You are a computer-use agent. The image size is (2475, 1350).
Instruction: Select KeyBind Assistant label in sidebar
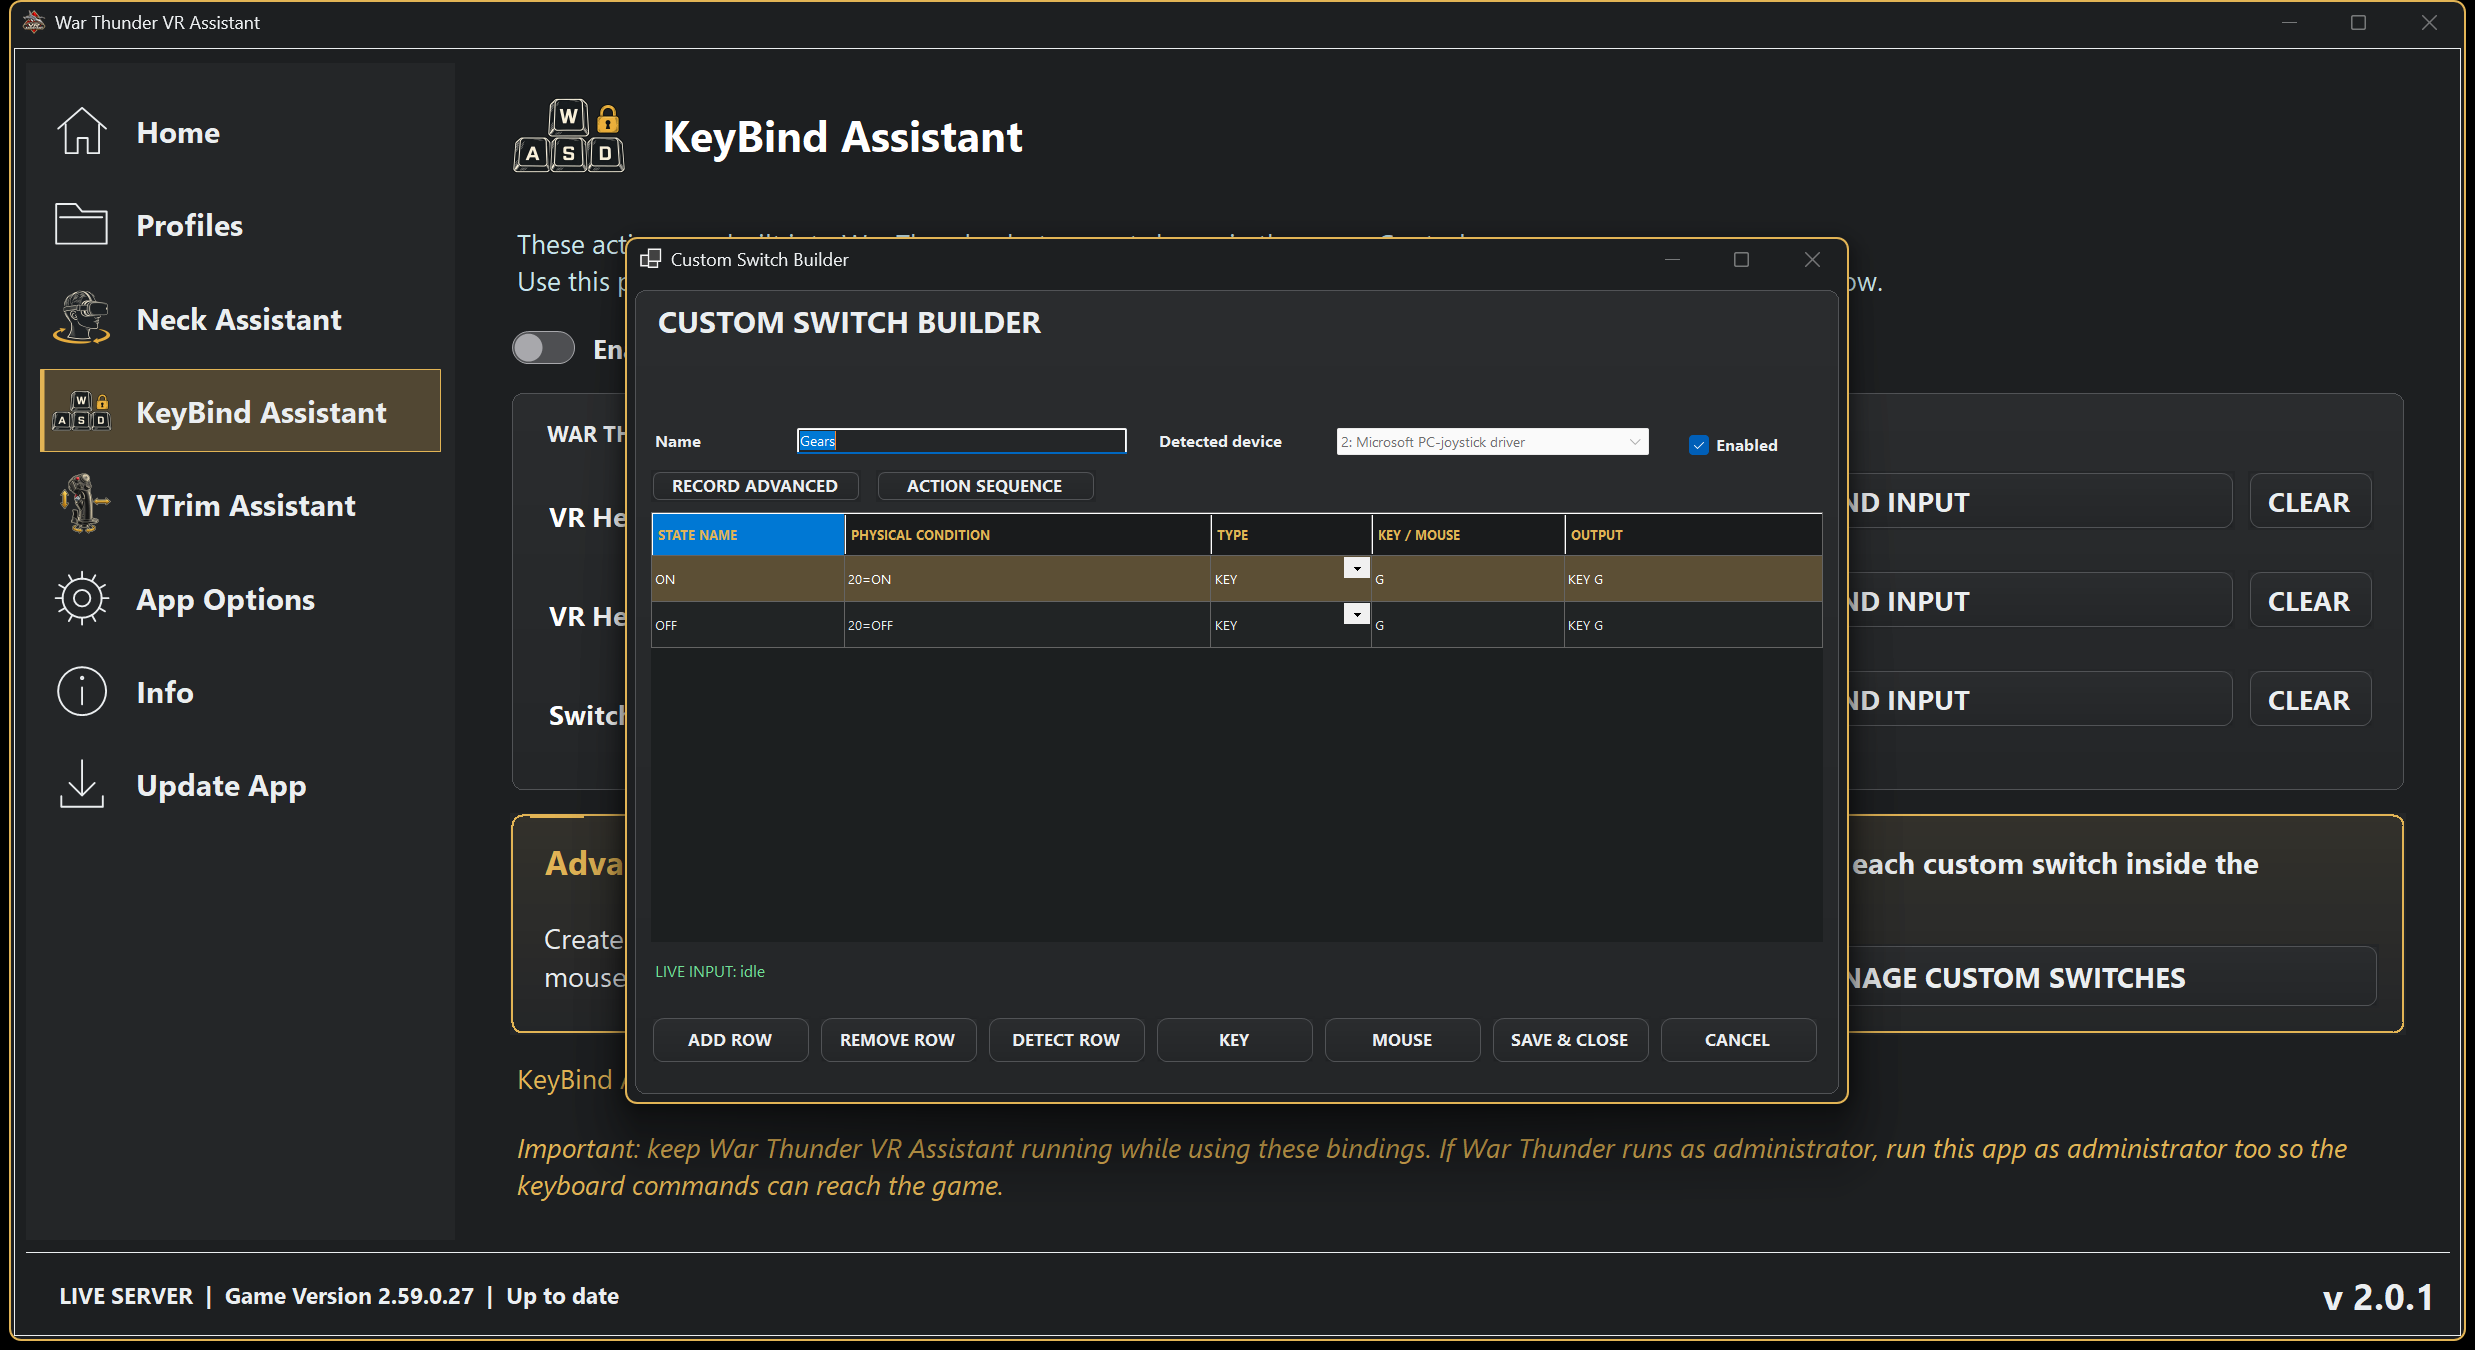point(261,412)
